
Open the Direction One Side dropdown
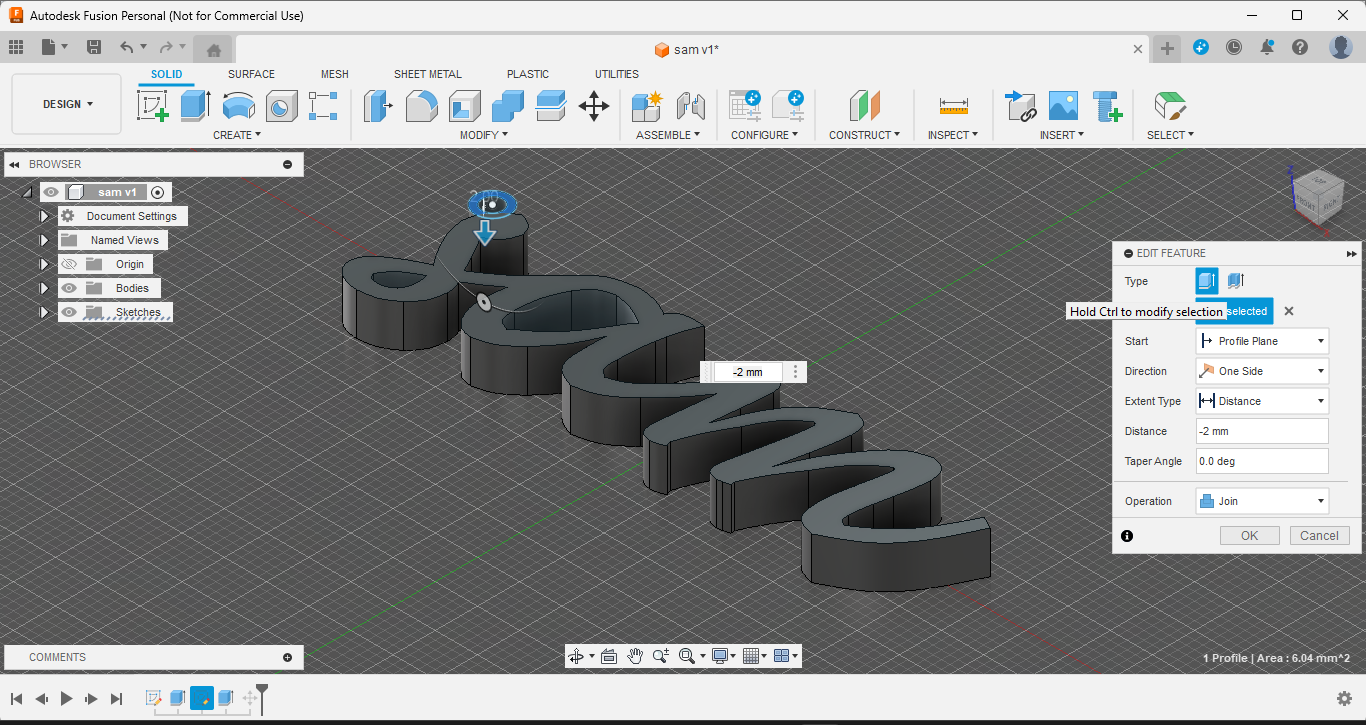point(1262,371)
